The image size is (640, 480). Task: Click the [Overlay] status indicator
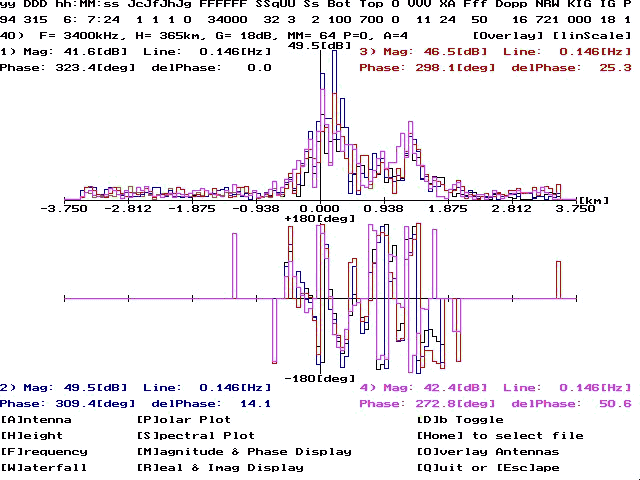click(x=508, y=36)
